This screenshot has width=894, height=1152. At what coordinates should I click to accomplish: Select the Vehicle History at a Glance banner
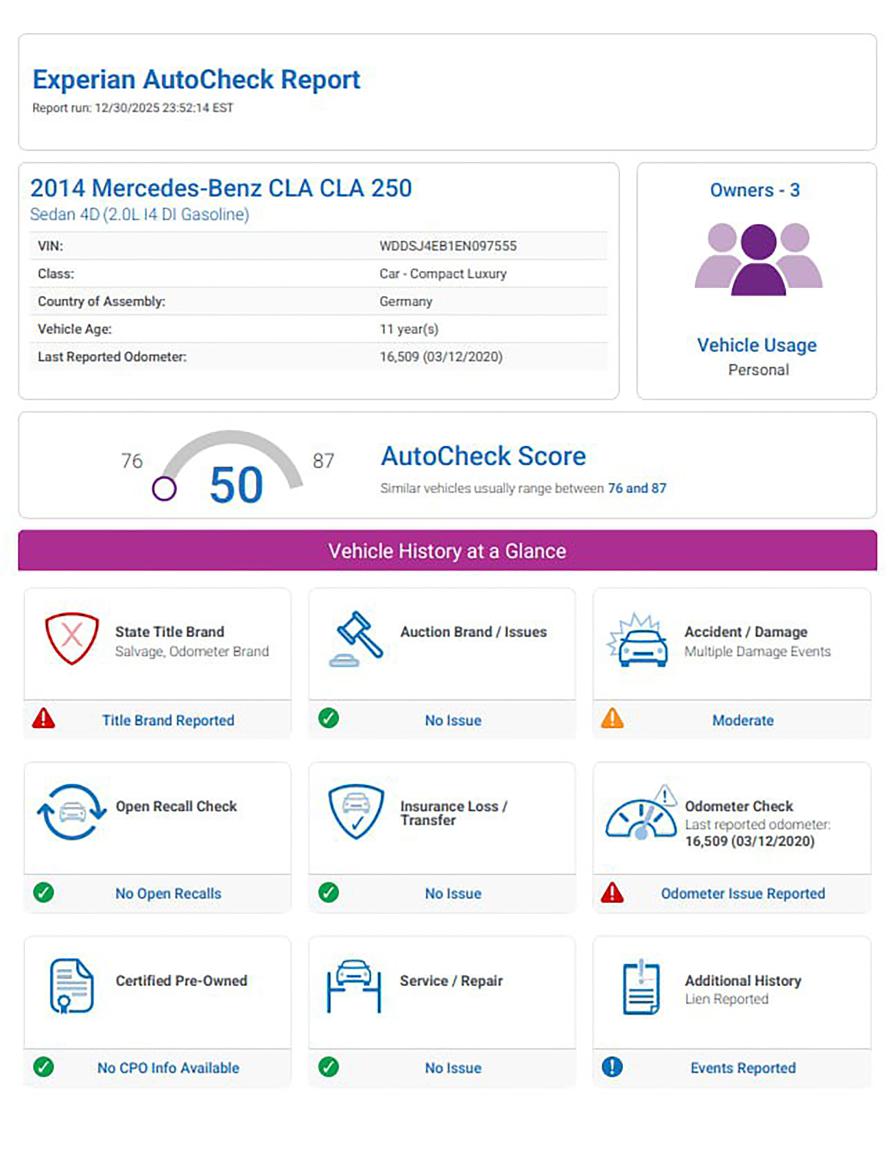point(447,551)
